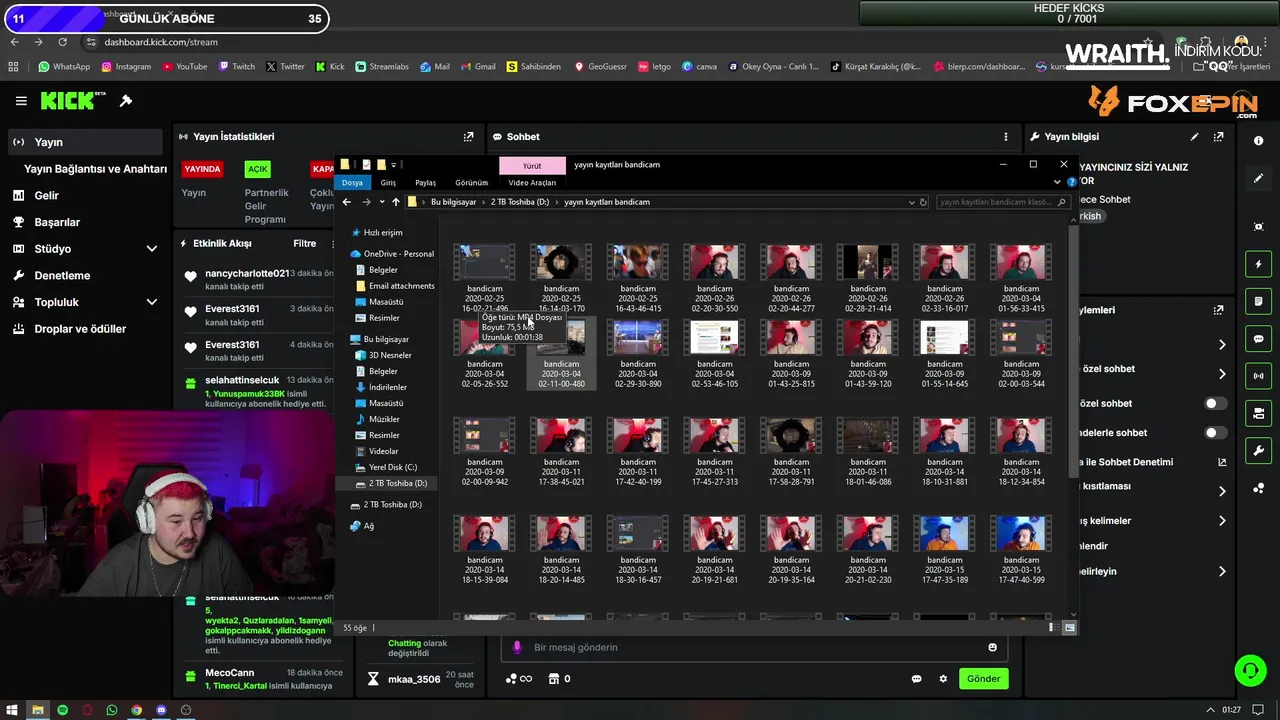Open green headset support button
This screenshot has height=720, width=1280.
pos(1250,670)
